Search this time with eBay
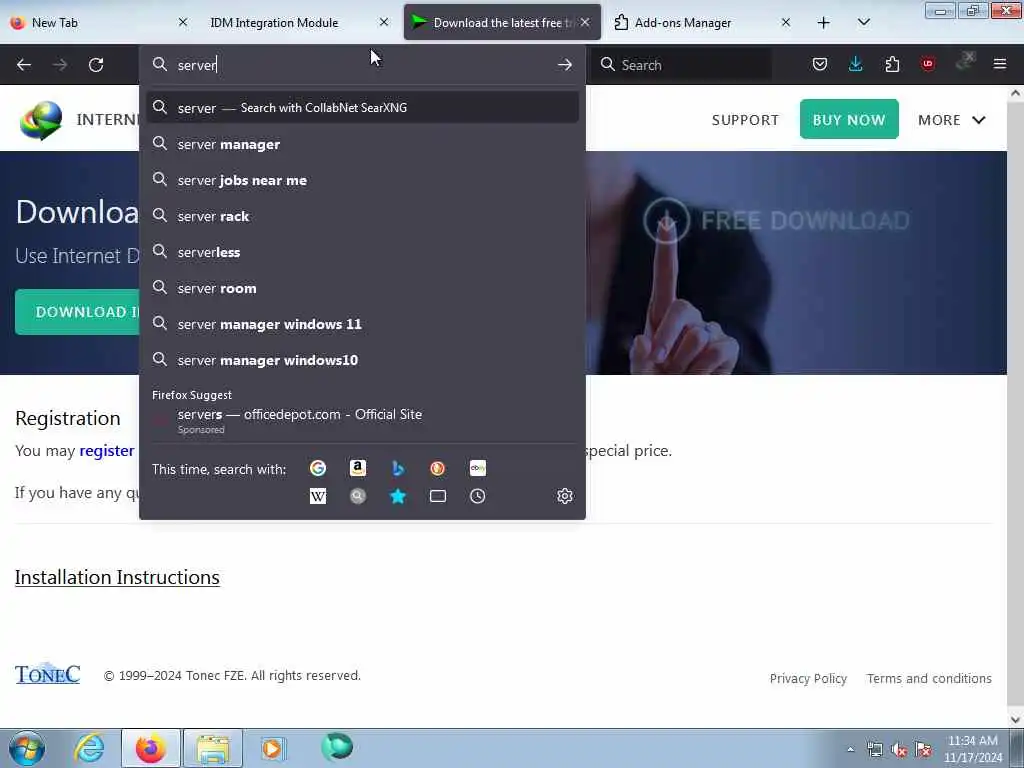This screenshot has height=768, width=1024. pos(477,468)
